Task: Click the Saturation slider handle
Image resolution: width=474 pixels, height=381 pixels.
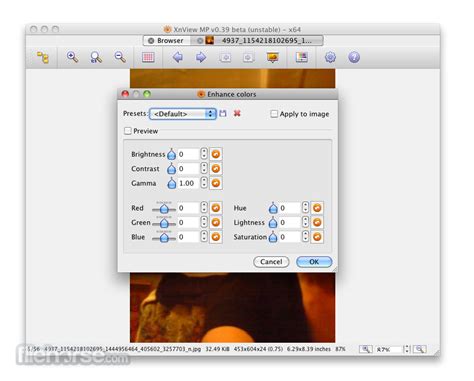Action: pyautogui.click(x=273, y=237)
